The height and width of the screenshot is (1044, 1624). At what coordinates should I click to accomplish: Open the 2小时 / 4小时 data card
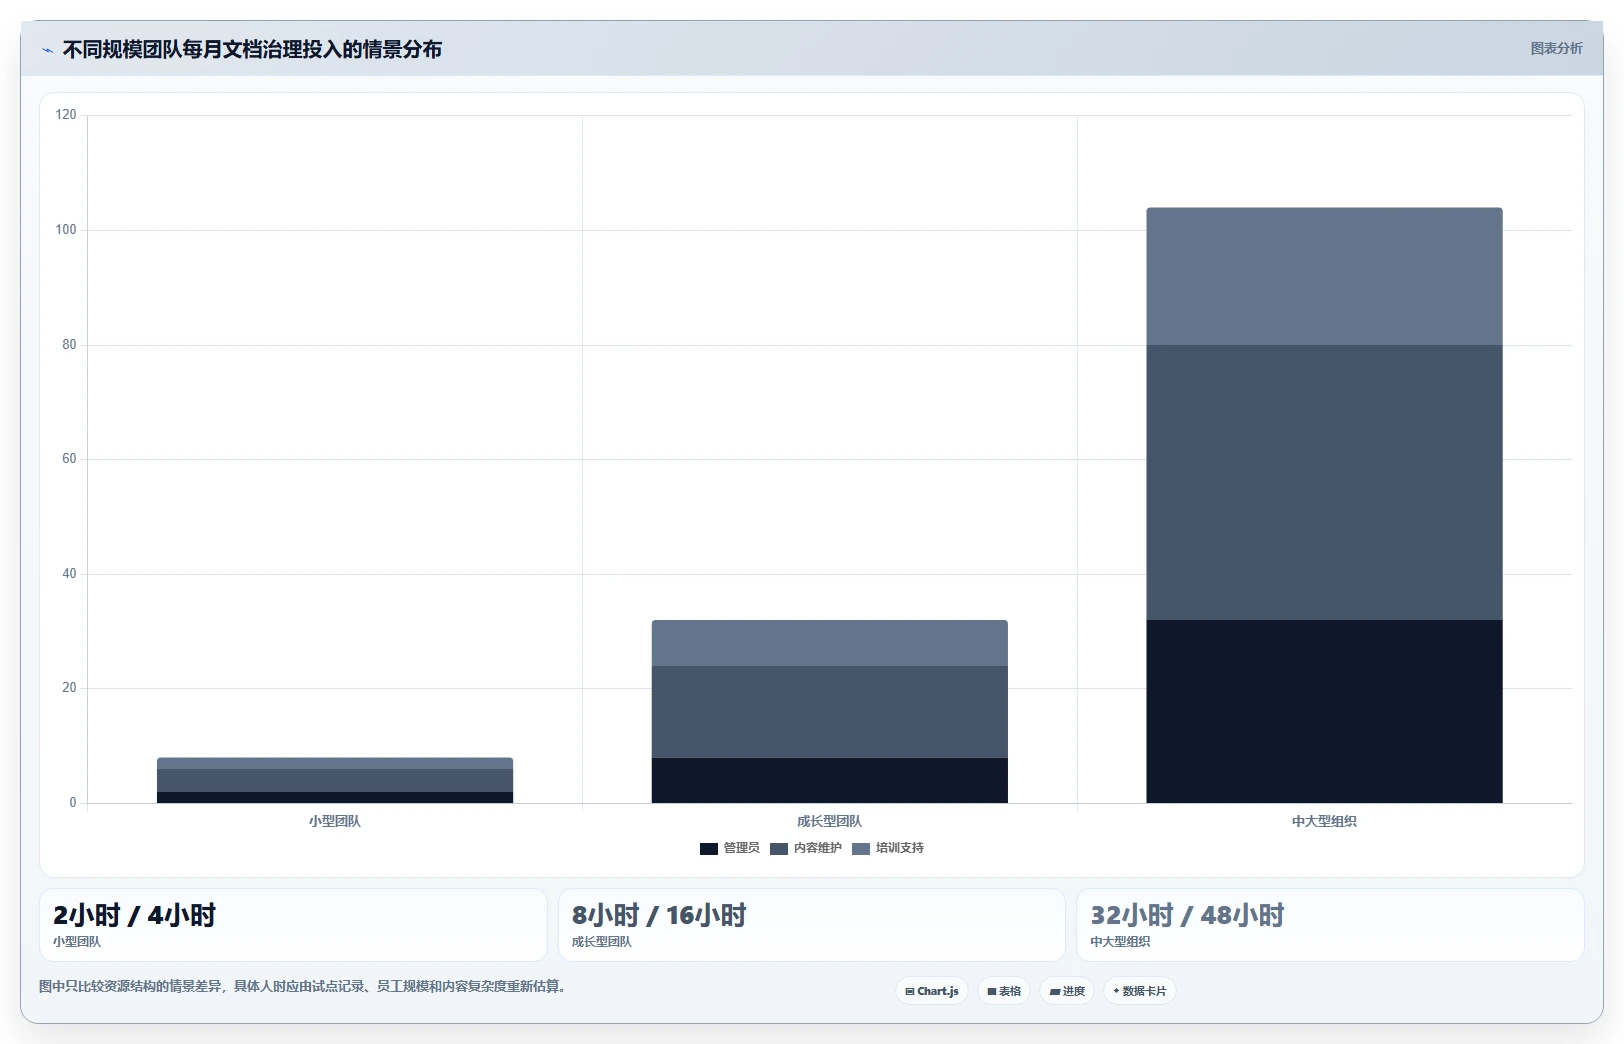(x=293, y=925)
